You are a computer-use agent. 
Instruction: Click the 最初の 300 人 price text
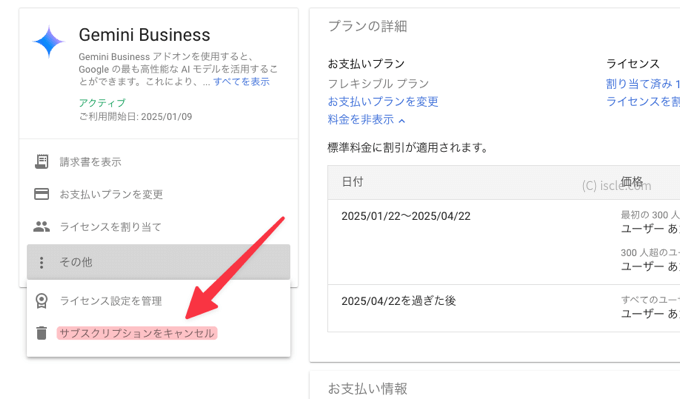click(650, 215)
